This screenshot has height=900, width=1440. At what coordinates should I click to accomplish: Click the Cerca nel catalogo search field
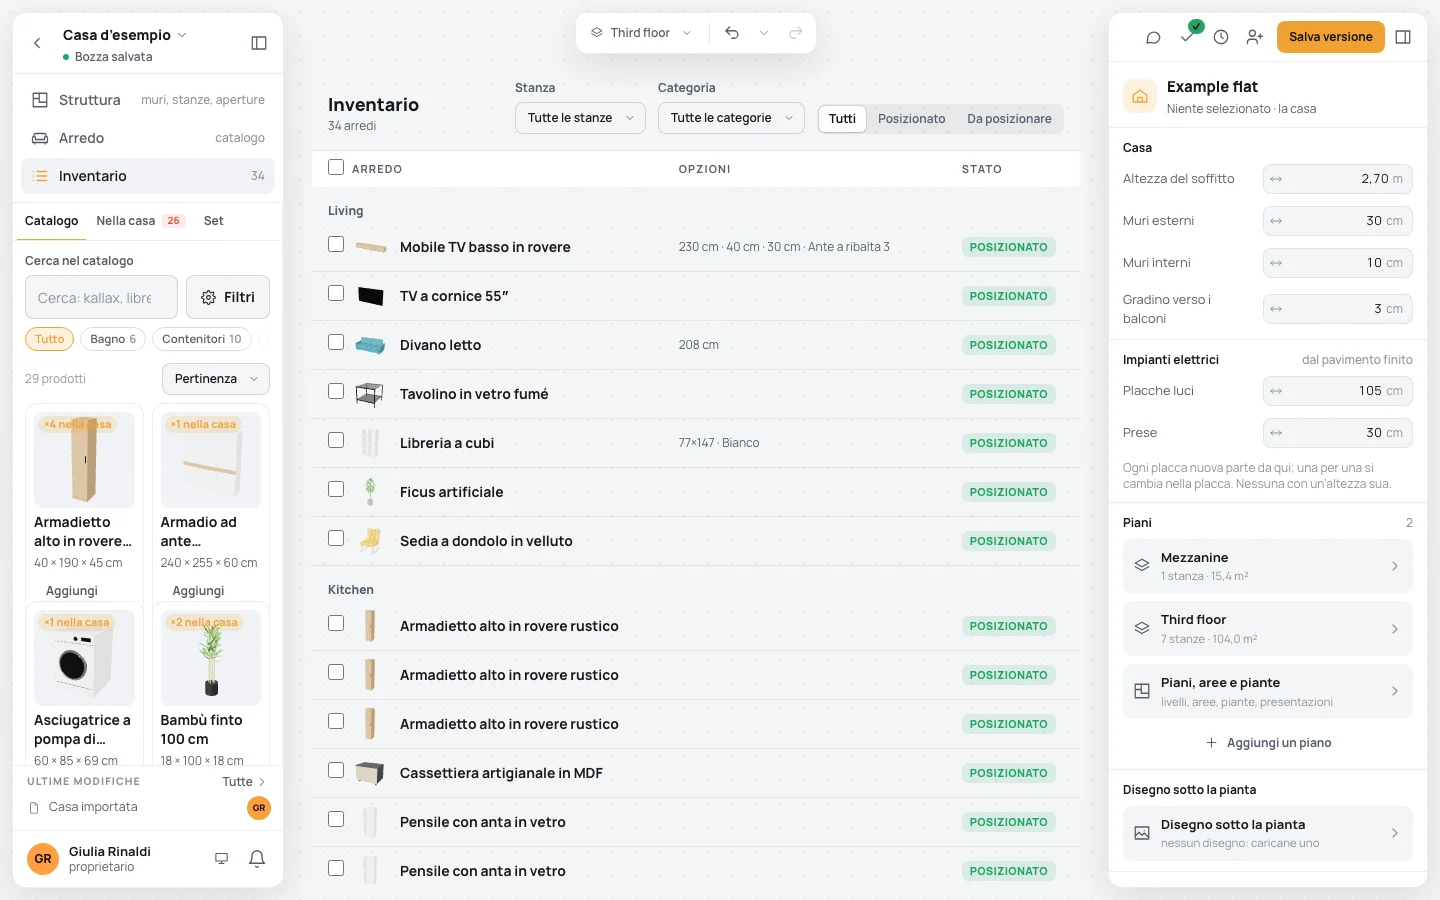pos(101,297)
